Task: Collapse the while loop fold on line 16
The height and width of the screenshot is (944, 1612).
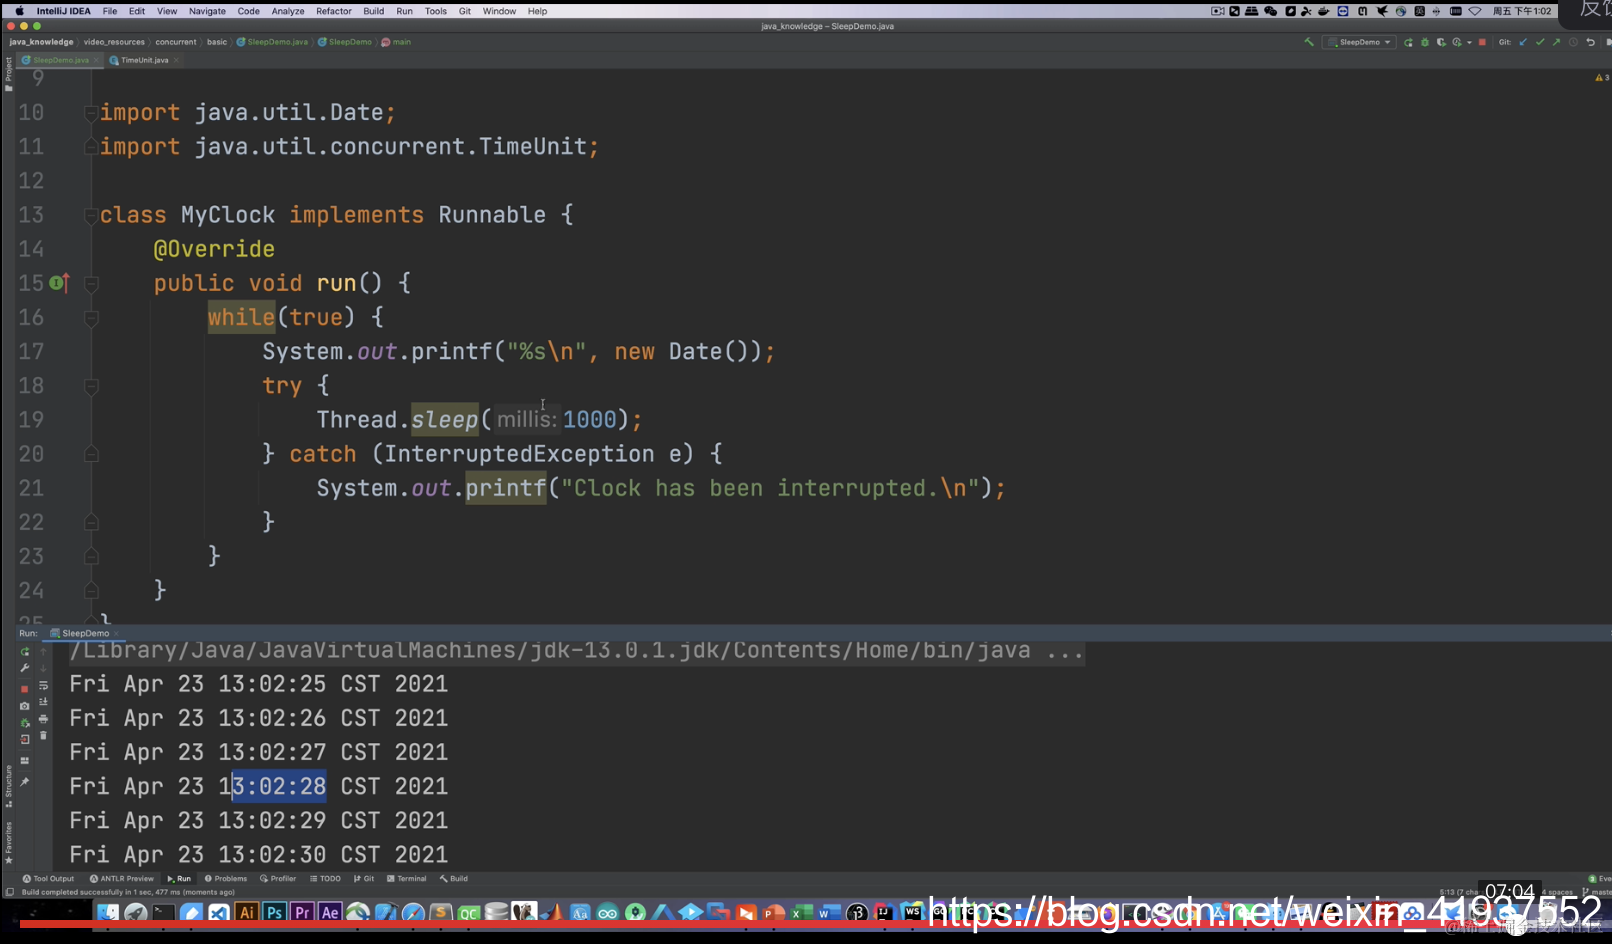Action: (91, 318)
